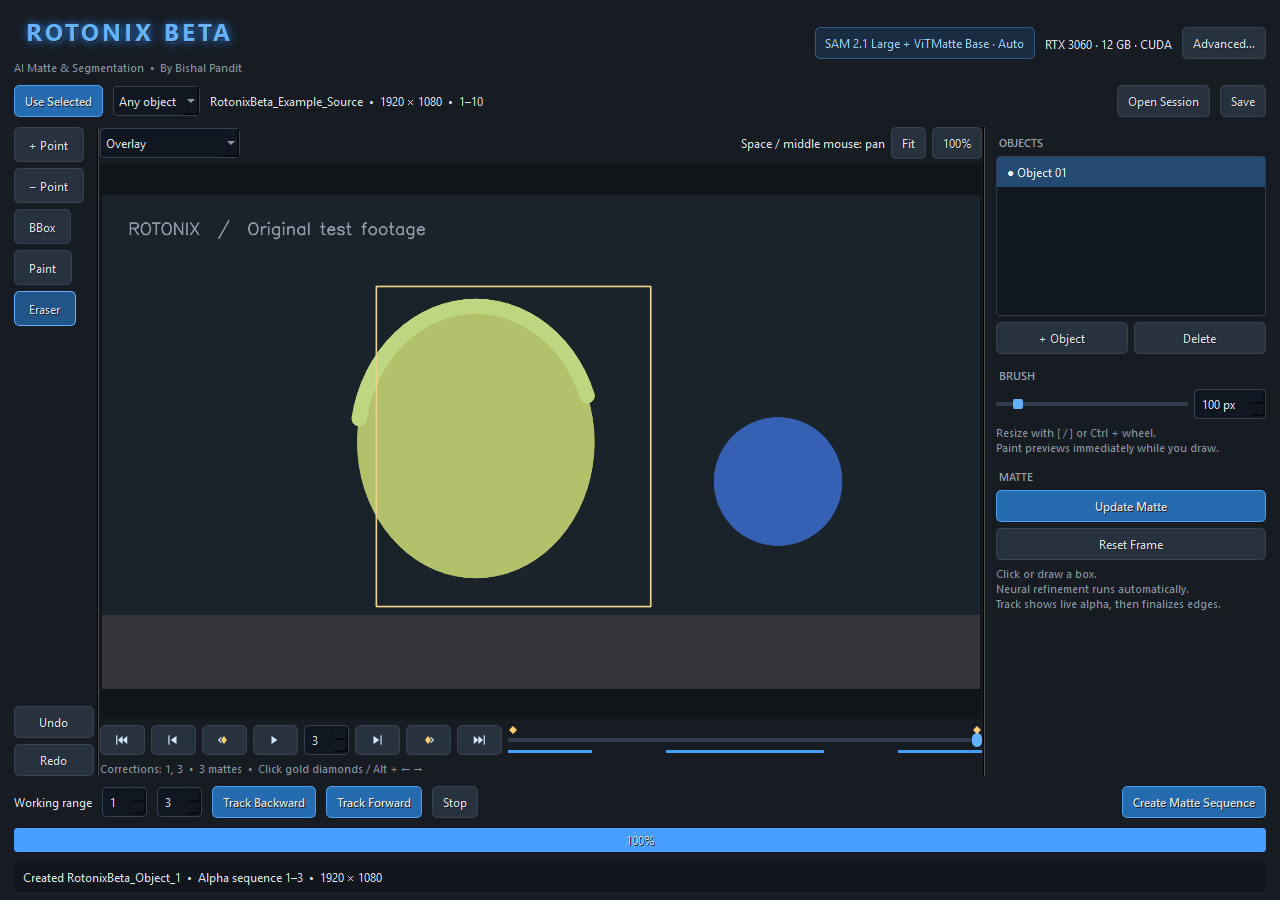Toggle the Eraser tool

point(45,309)
